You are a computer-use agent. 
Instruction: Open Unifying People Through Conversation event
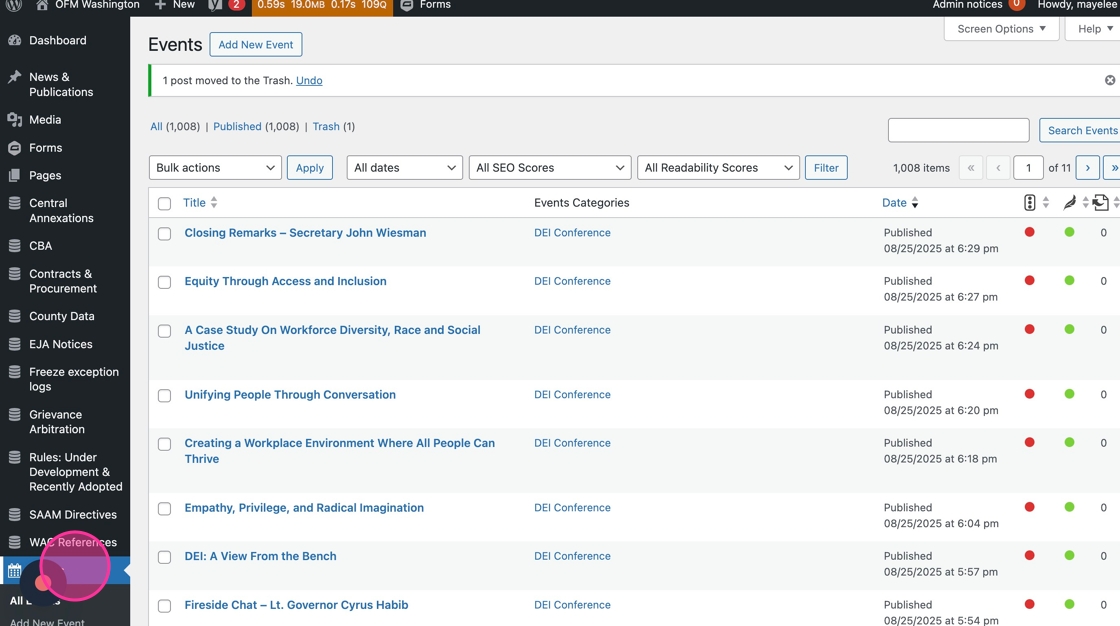click(x=290, y=394)
